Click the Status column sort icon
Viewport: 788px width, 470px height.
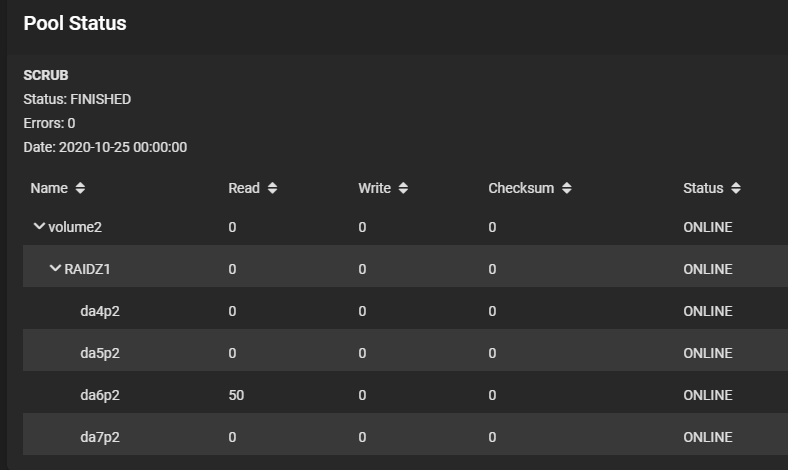point(736,188)
